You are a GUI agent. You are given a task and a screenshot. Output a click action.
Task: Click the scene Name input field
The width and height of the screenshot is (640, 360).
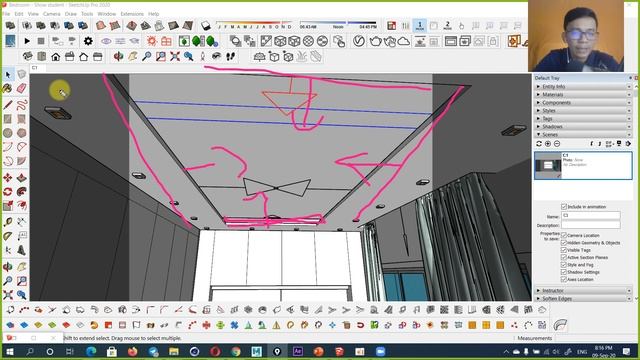point(591,215)
